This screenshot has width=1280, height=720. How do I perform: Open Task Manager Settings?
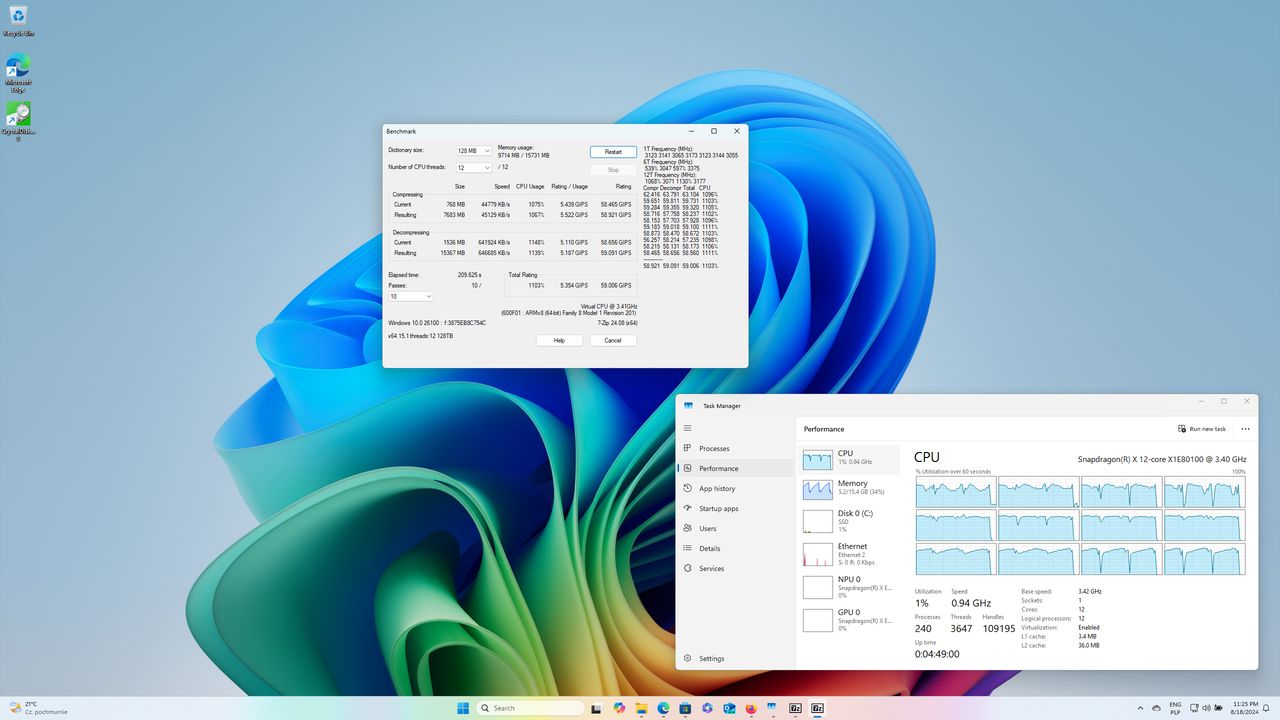pyautogui.click(x=735, y=658)
